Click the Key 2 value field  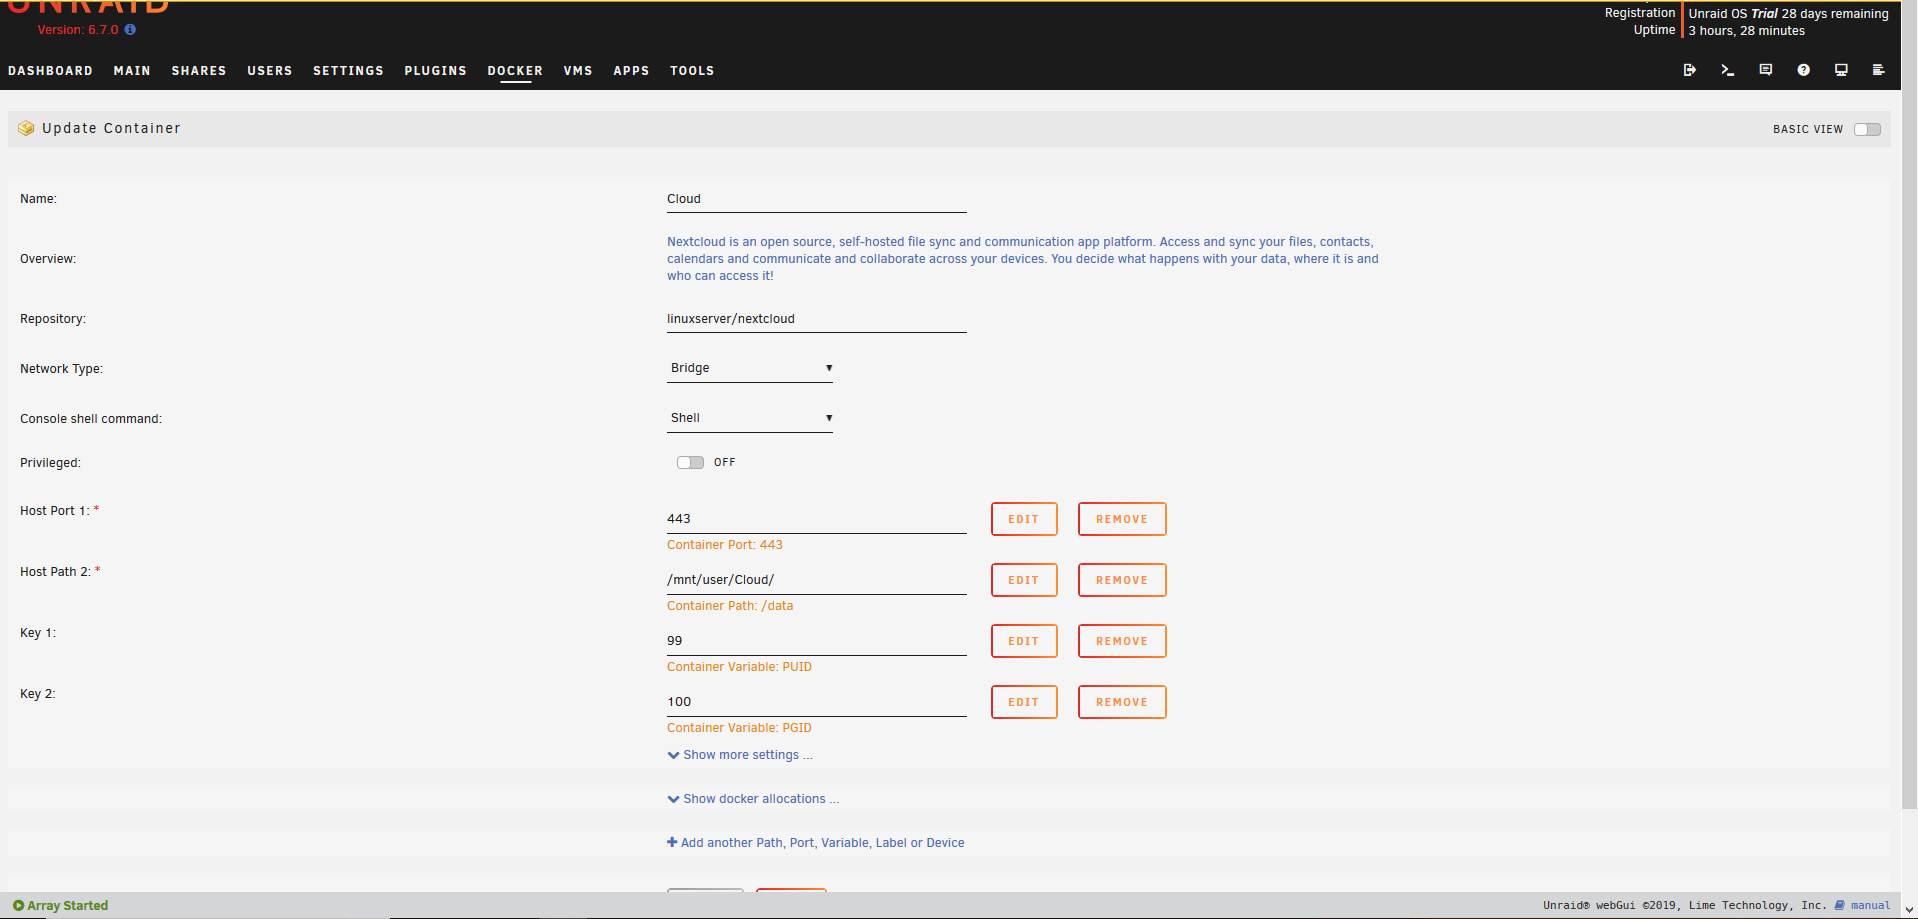click(x=817, y=702)
